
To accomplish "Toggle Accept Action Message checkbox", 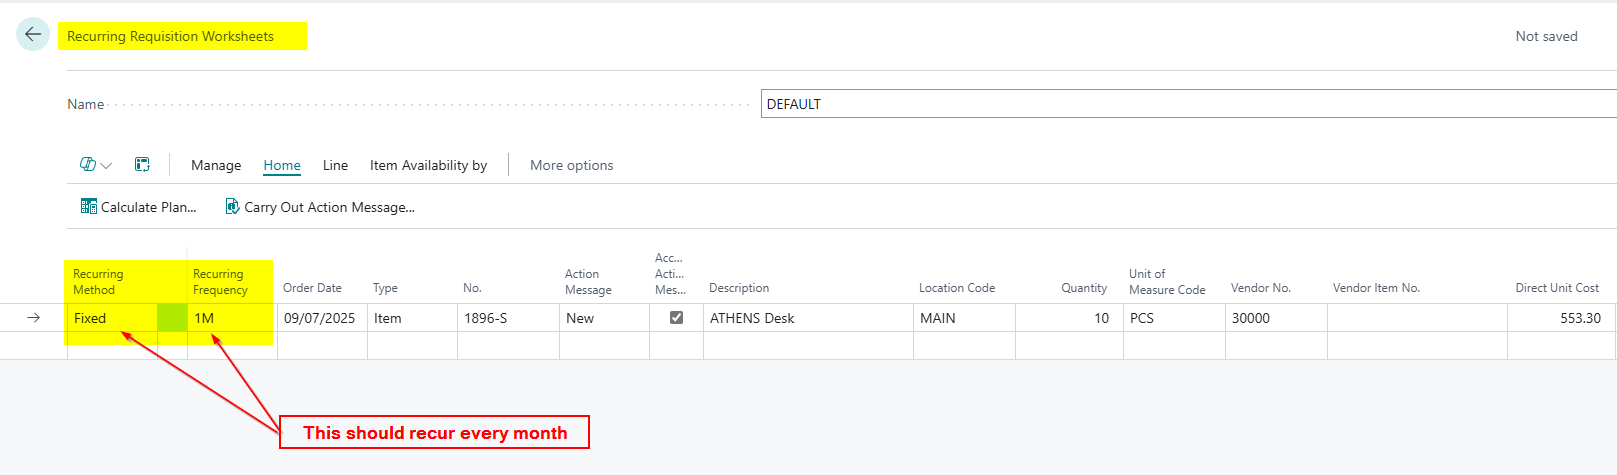I will coord(676,318).
